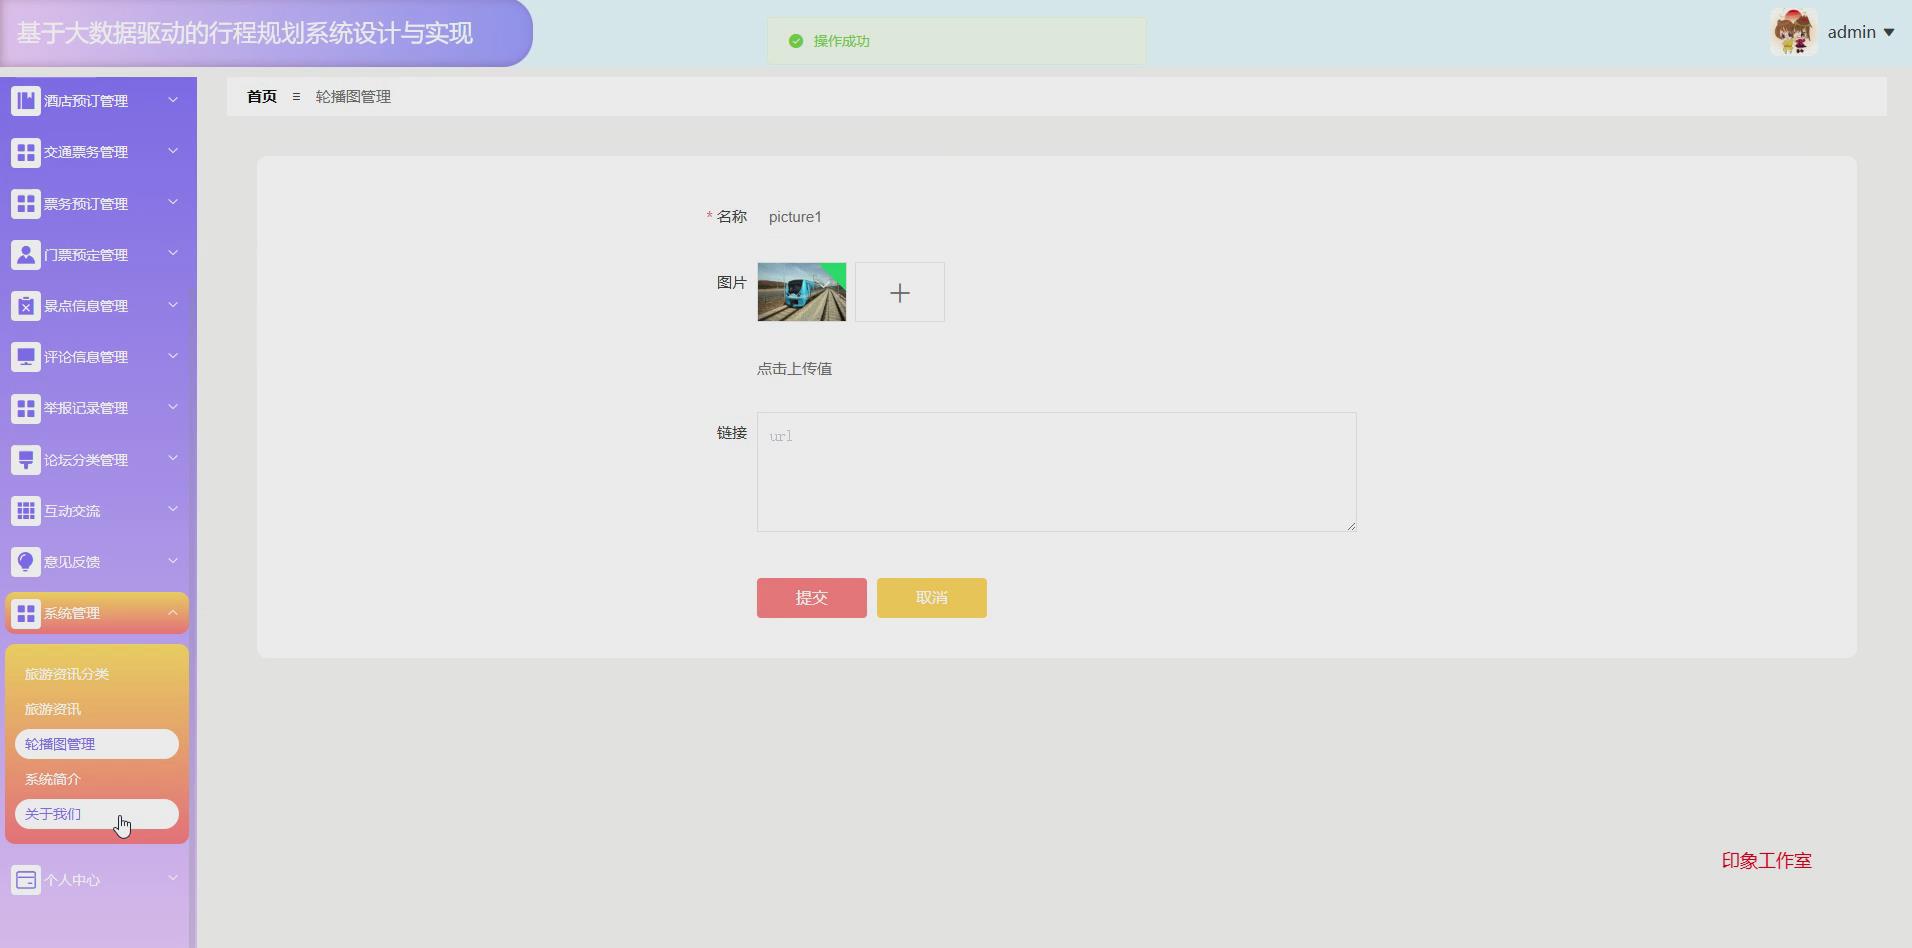Click the url link text area
The height and width of the screenshot is (948, 1912).
[x=1056, y=471]
